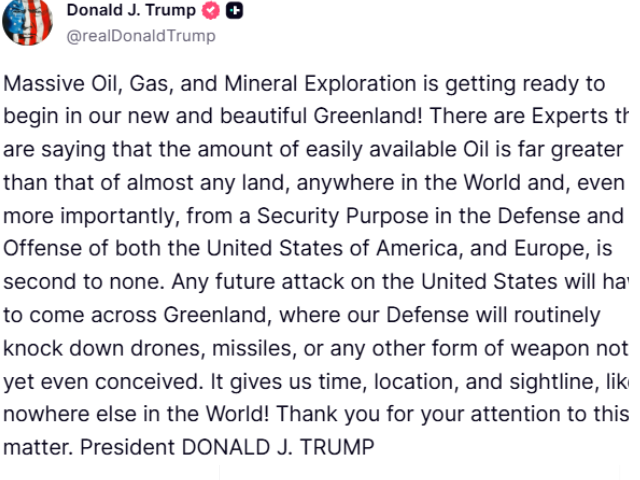The width and height of the screenshot is (640, 480).
Task: Click the words 'knock down drones'
Action: point(102,349)
